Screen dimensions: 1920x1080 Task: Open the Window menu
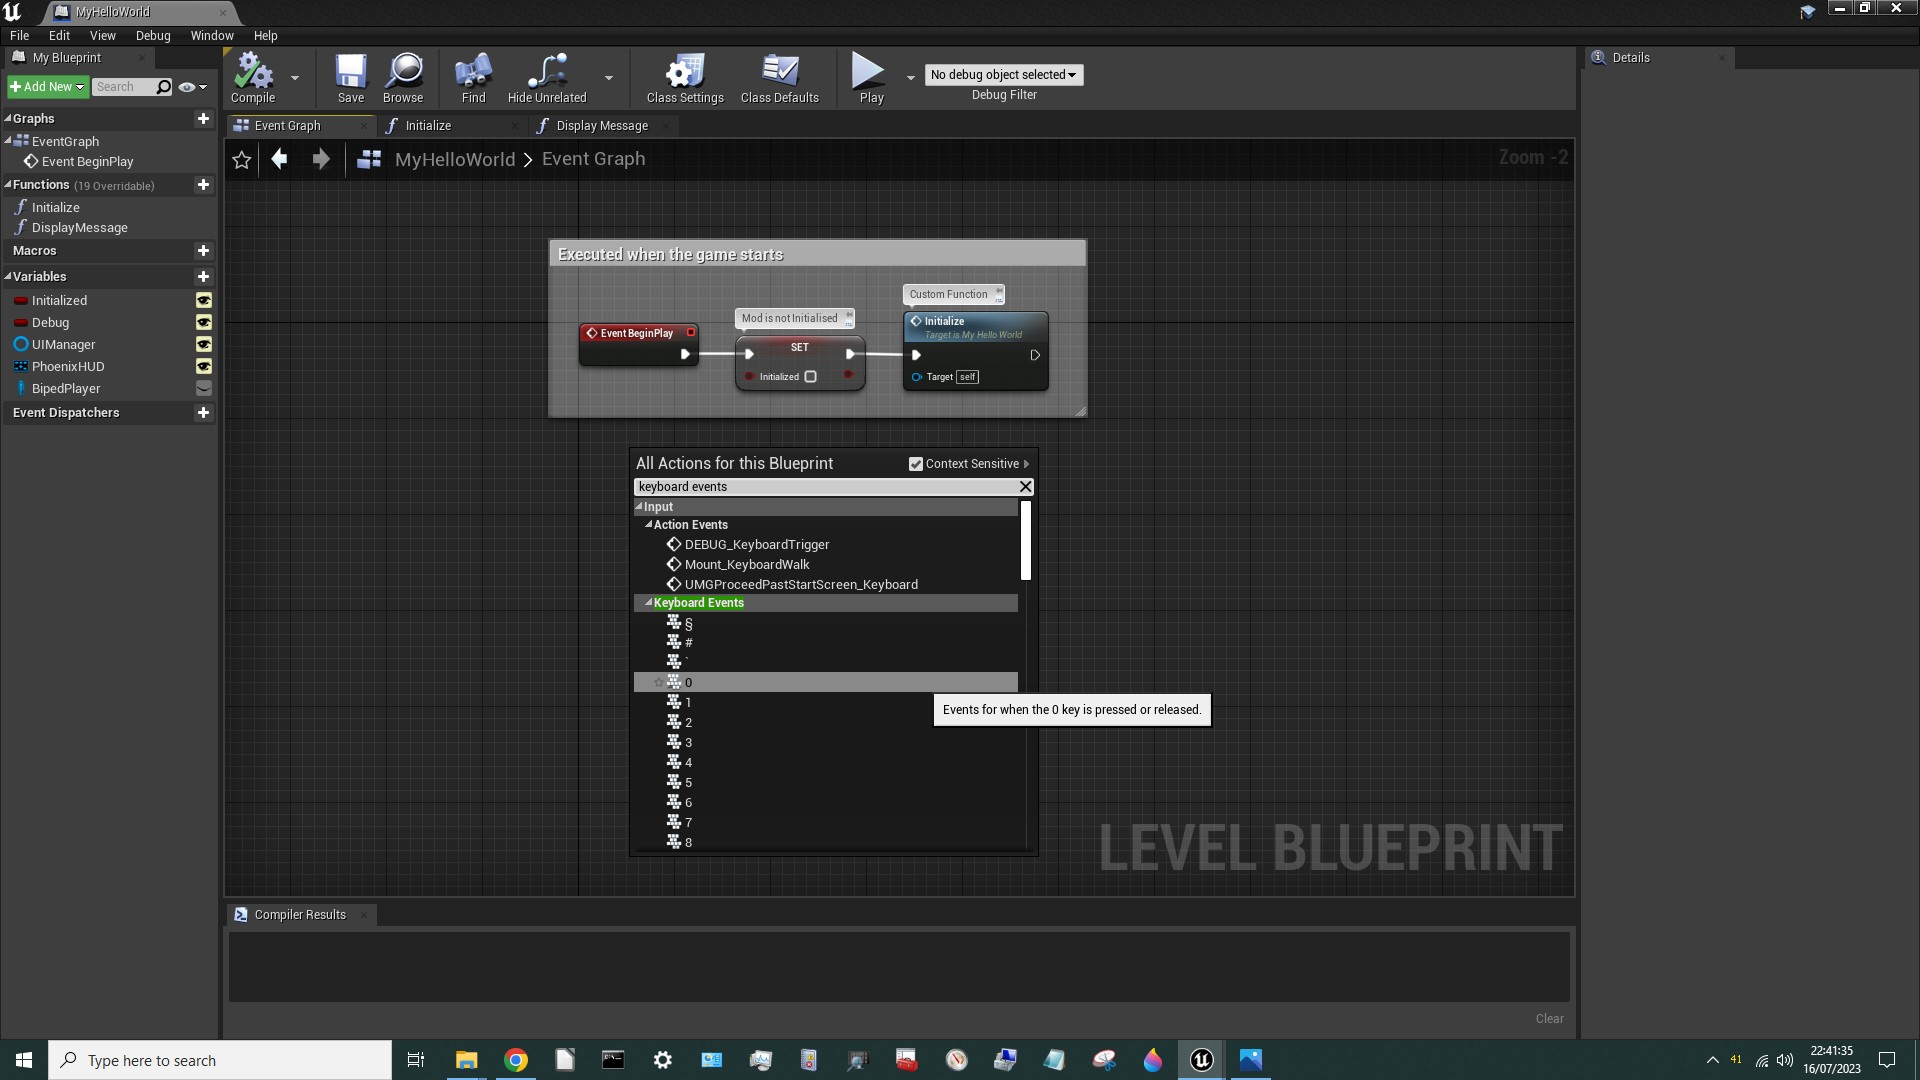coord(212,35)
